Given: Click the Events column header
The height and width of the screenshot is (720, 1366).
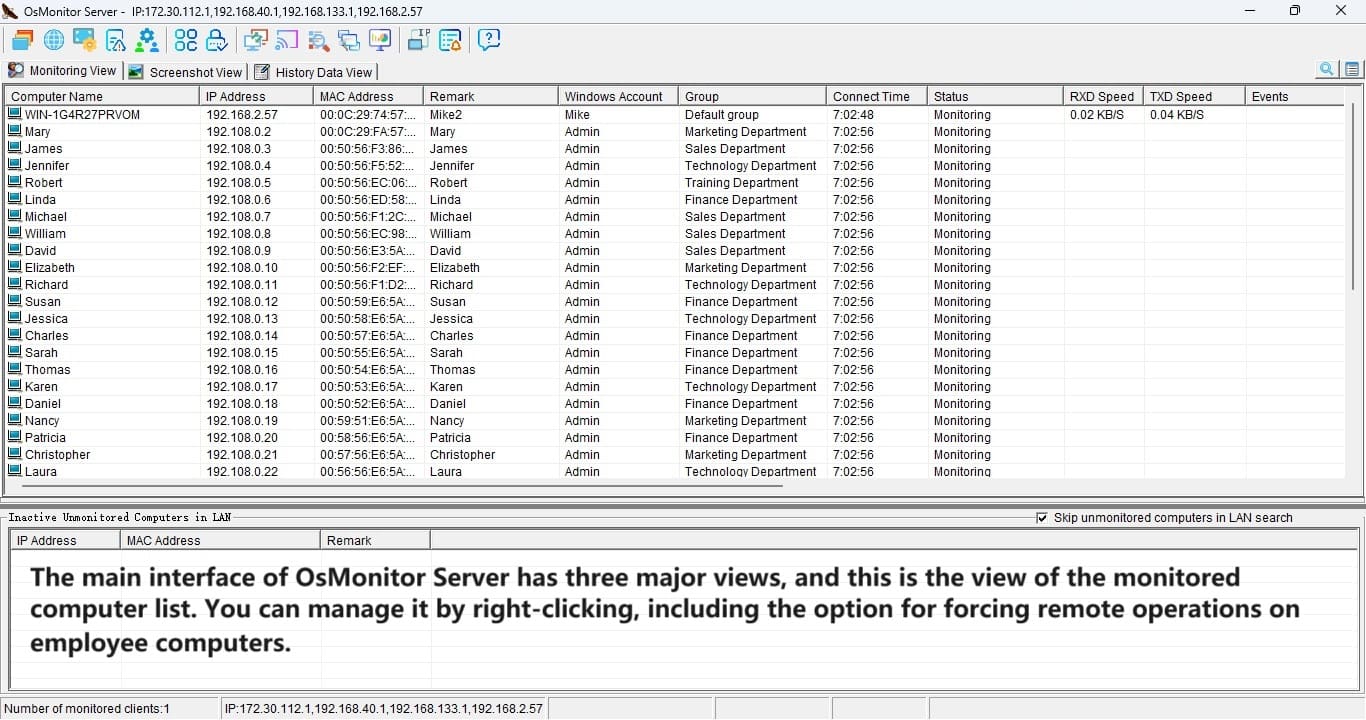Looking at the screenshot, I should click(1294, 96).
